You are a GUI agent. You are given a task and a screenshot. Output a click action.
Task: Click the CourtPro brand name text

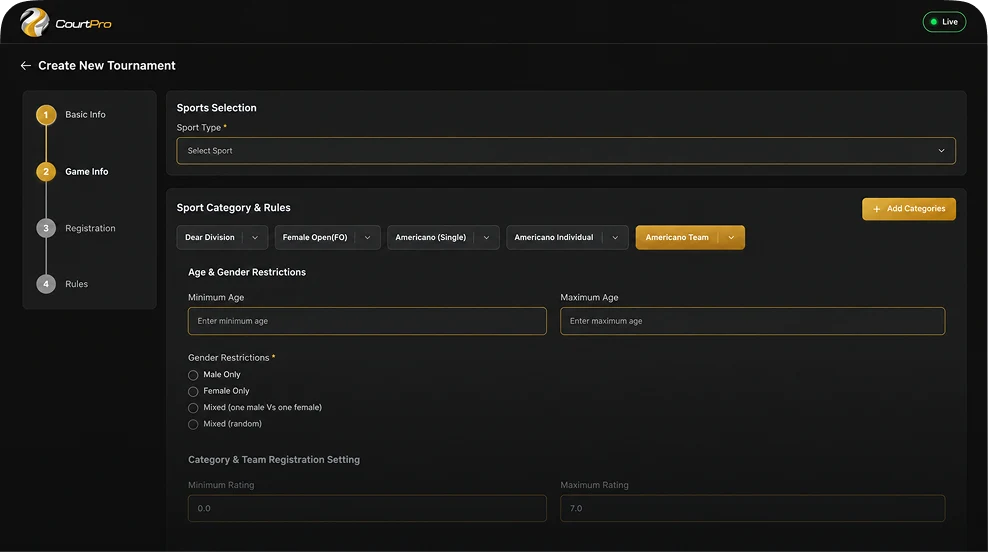83,24
